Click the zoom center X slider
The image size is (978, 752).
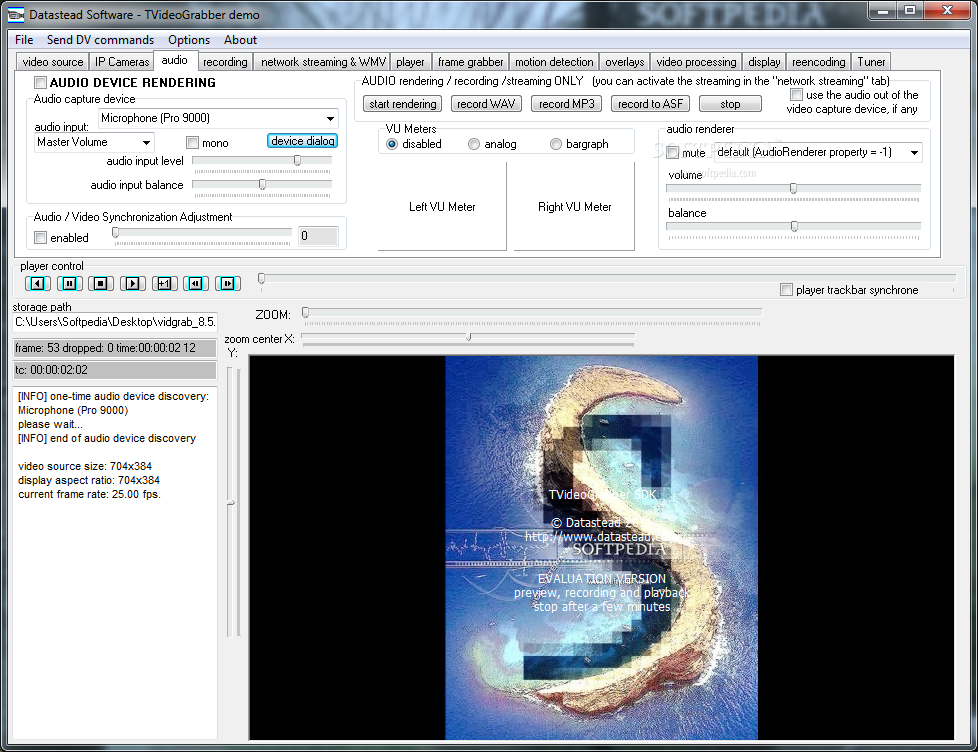point(468,337)
